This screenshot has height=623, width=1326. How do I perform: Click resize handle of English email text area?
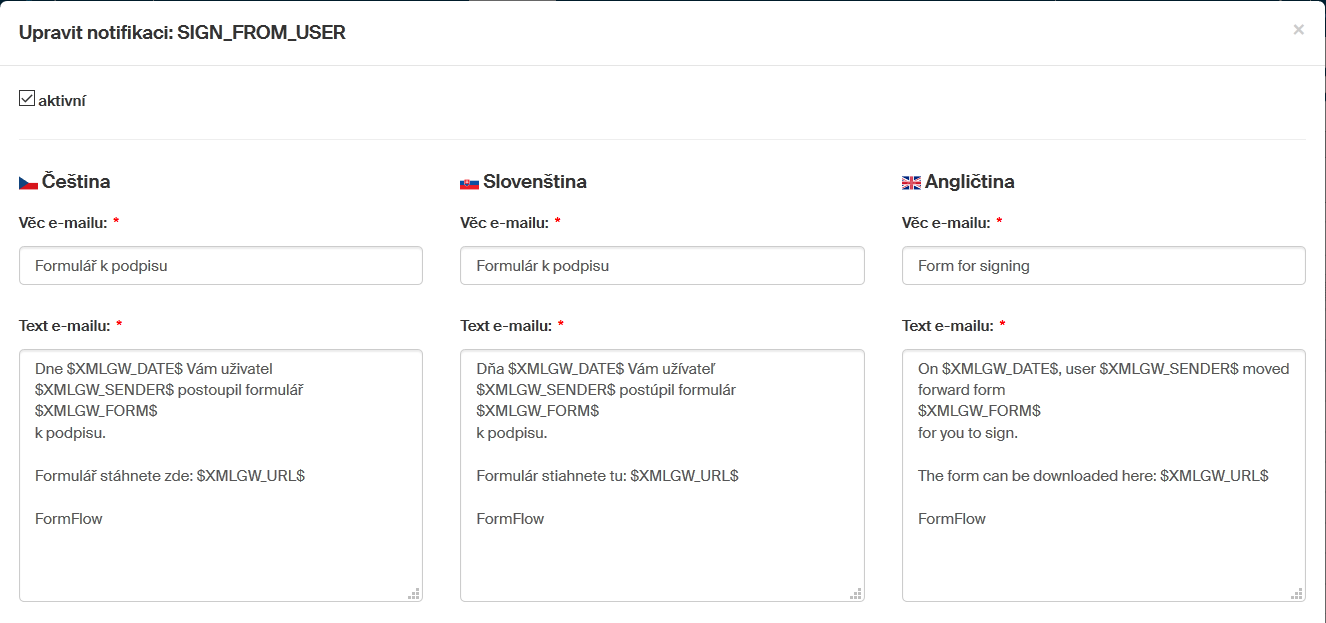(x=1297, y=593)
